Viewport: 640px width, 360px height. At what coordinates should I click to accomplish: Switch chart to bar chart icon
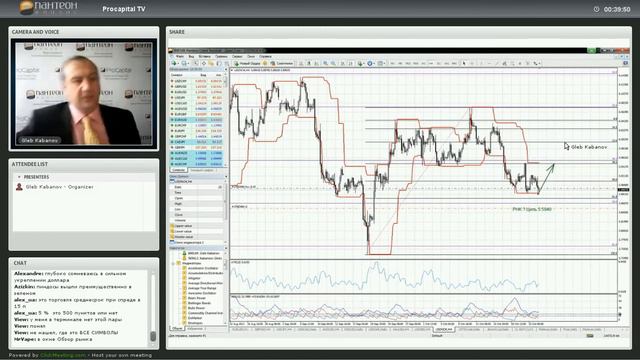point(301,63)
